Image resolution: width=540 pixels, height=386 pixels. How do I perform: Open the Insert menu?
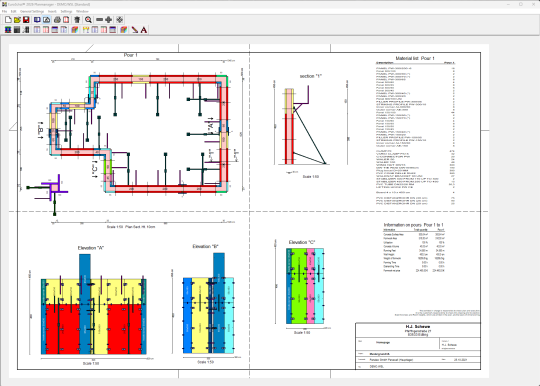coord(52,11)
